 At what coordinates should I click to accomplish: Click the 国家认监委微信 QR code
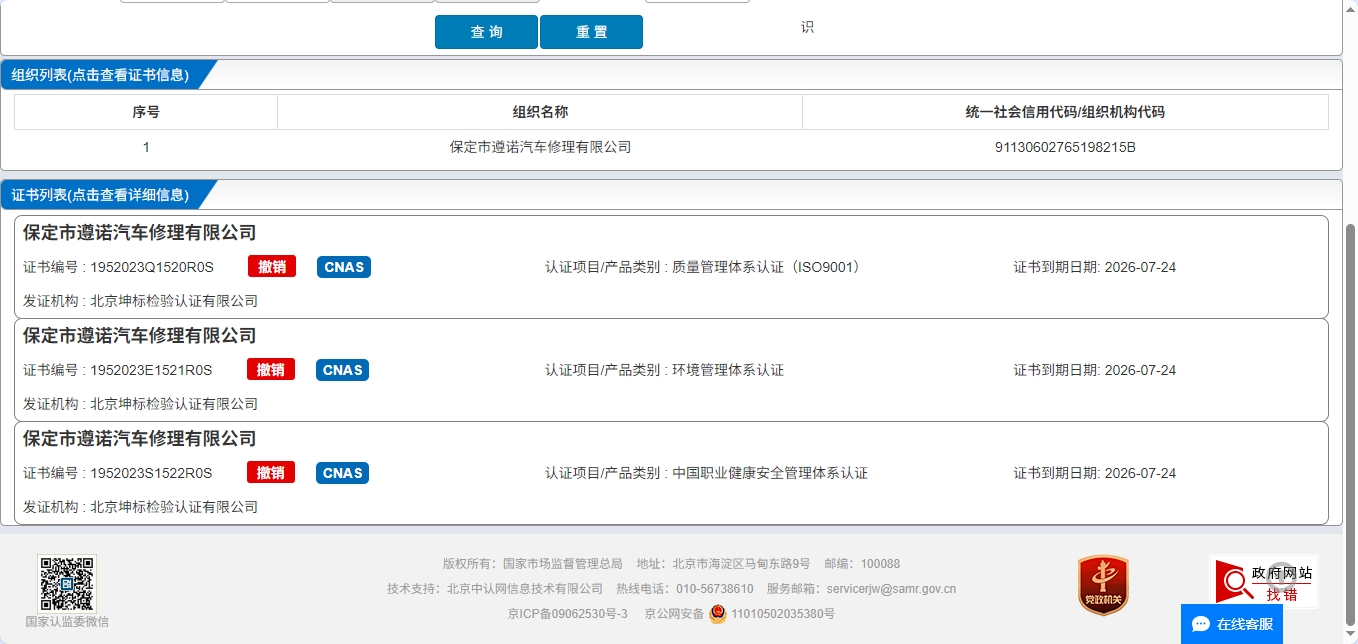(x=67, y=584)
